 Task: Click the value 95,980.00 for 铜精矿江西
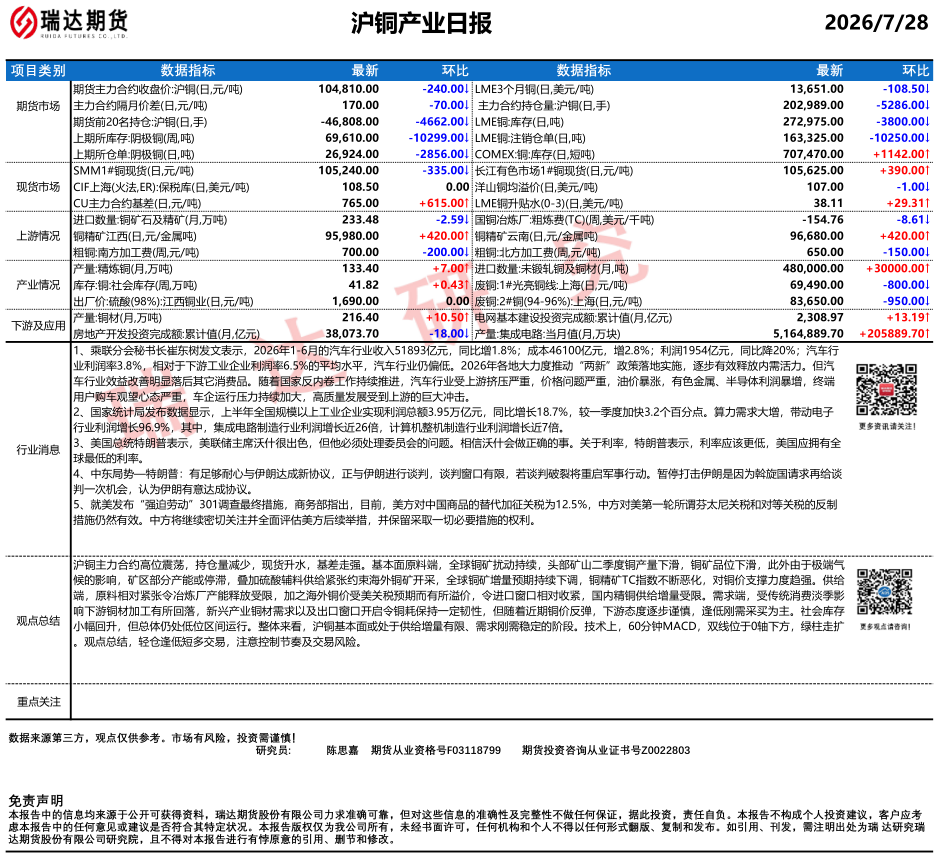click(x=352, y=236)
